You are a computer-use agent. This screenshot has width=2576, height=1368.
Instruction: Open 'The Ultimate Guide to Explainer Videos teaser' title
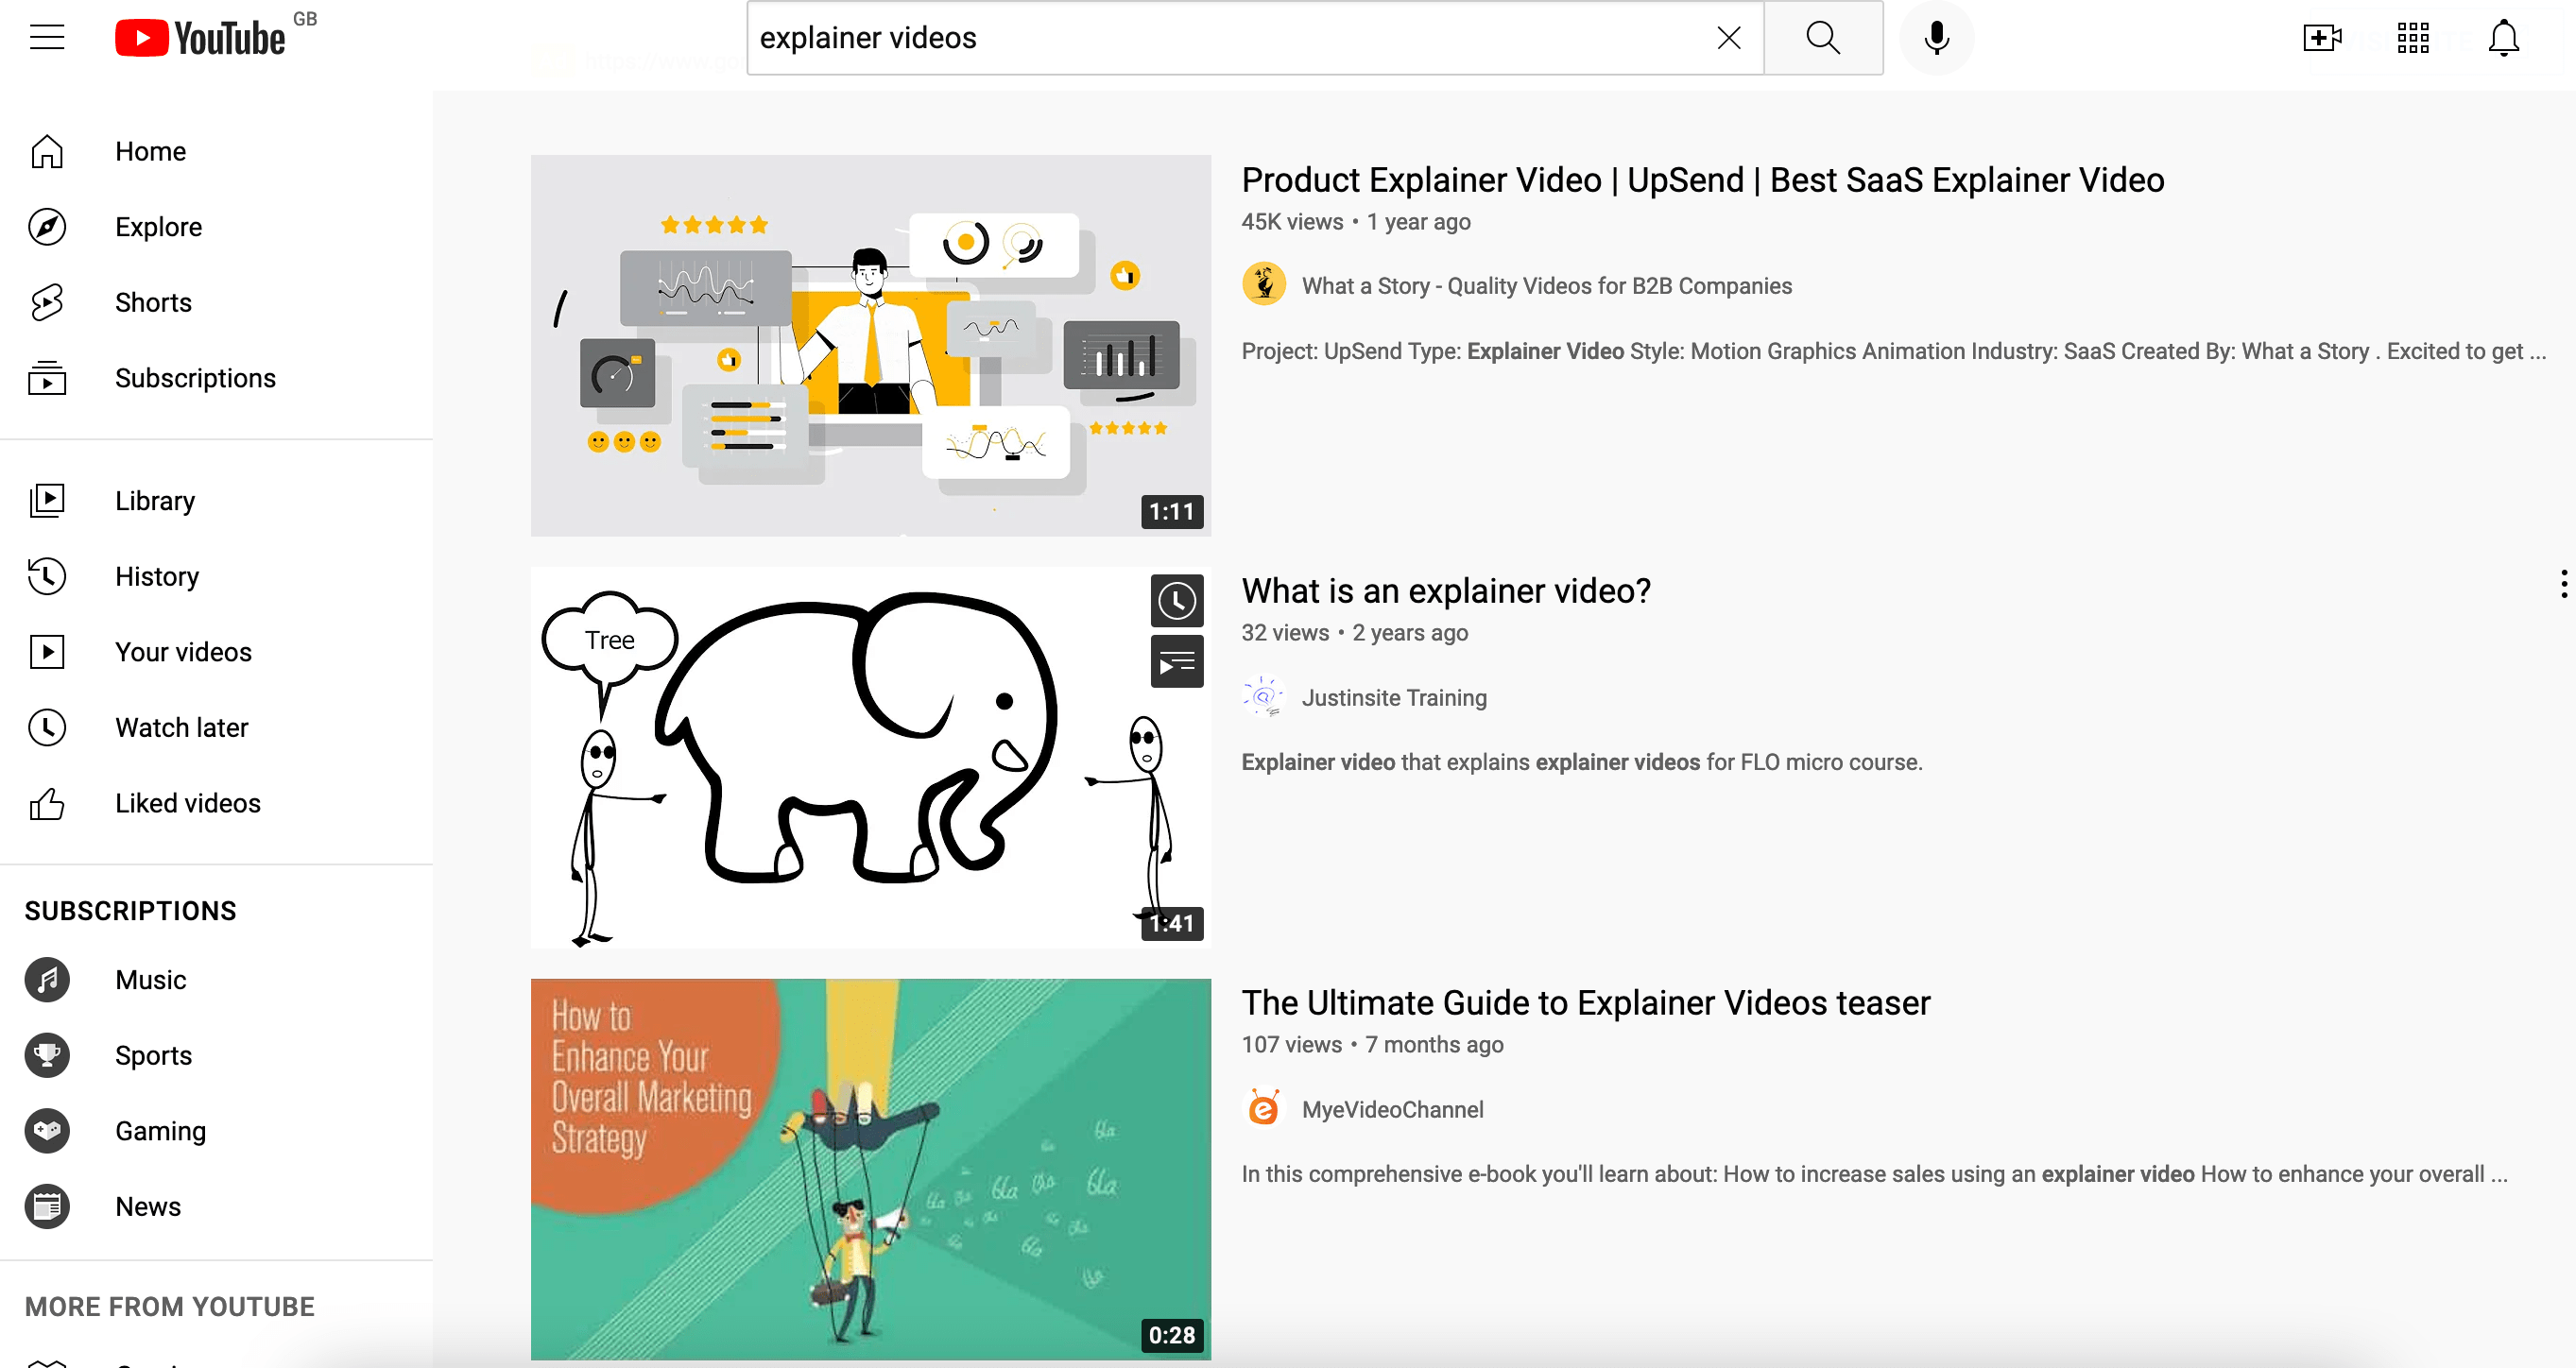coord(1585,1002)
